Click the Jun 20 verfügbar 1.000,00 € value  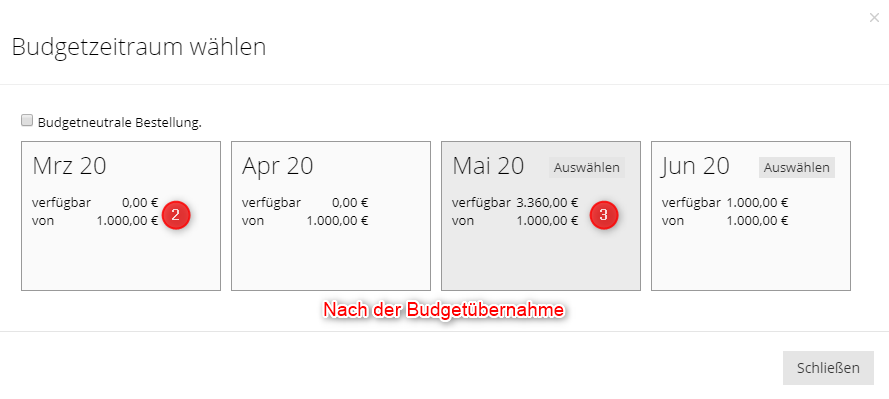[x=757, y=203]
